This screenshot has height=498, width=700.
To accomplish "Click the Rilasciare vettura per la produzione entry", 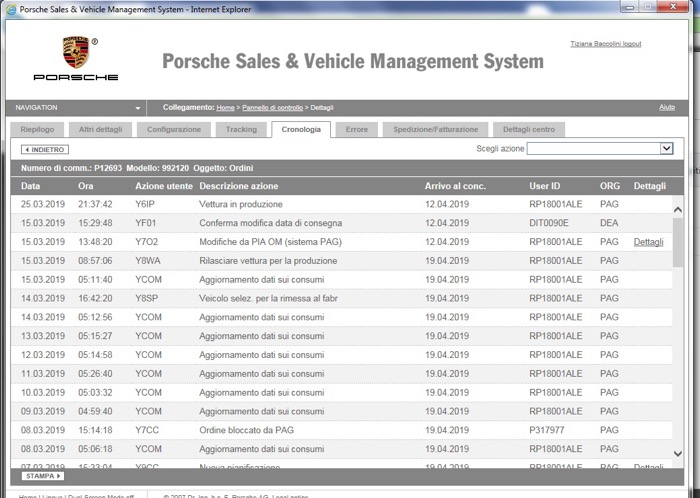I will 268,261.
